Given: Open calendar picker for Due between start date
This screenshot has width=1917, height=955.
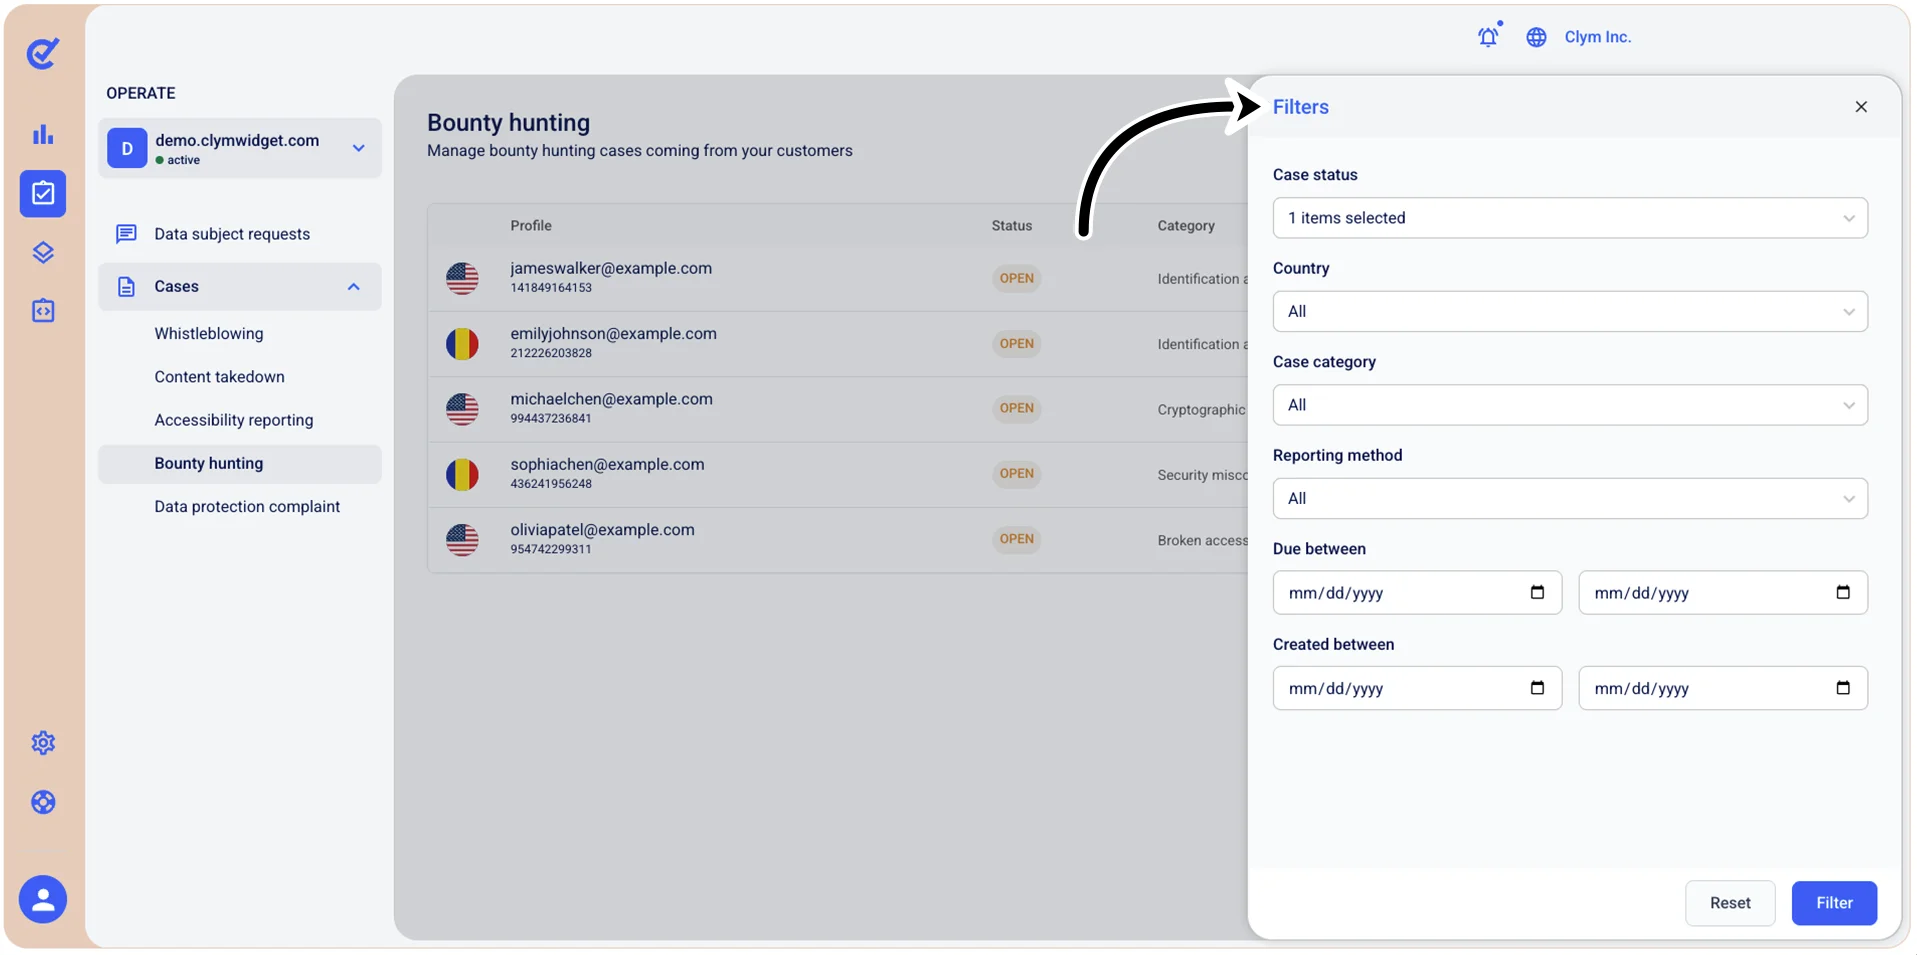Looking at the screenshot, I should [1537, 592].
